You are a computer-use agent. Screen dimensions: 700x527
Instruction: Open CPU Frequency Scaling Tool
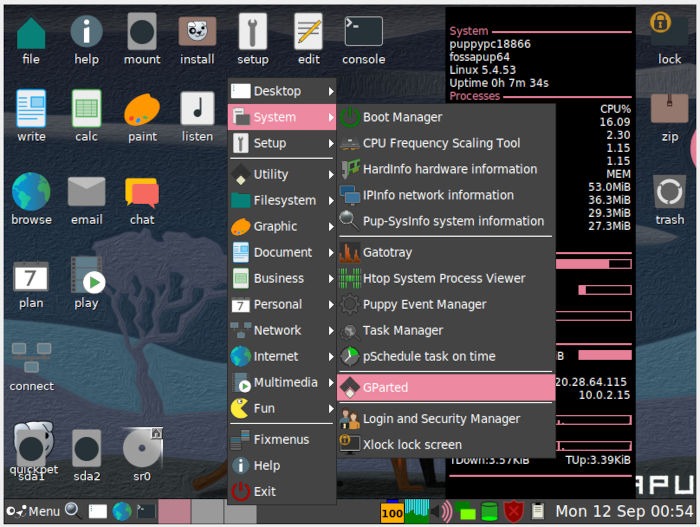(446, 143)
